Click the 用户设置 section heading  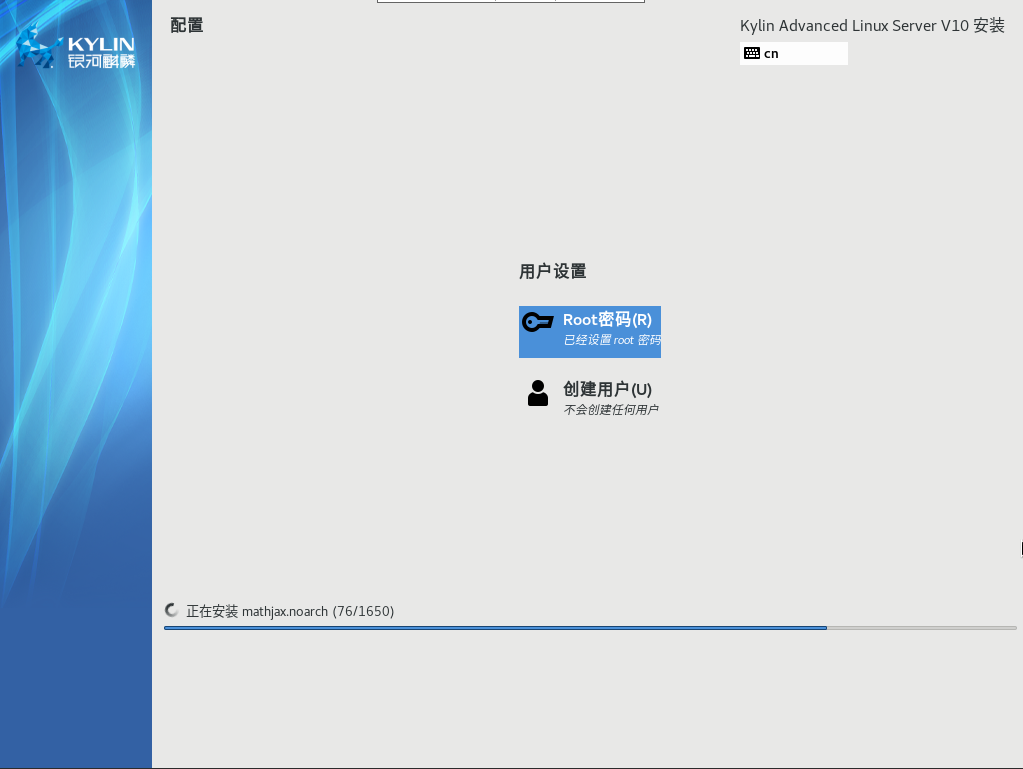(x=552, y=271)
